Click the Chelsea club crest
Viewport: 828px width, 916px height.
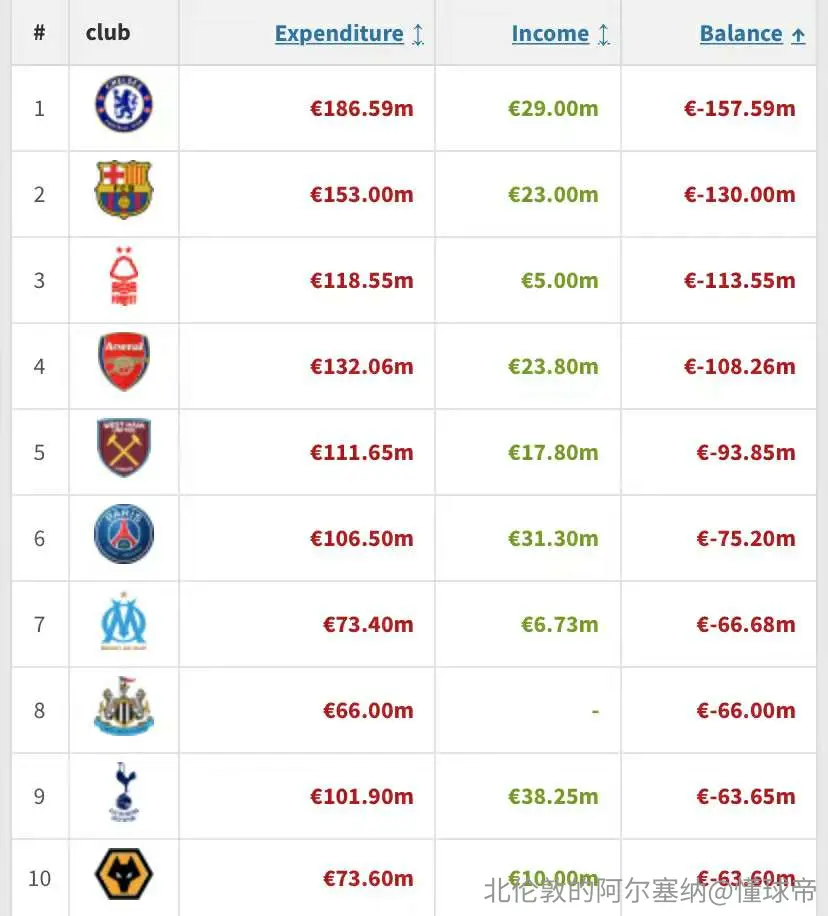click(x=124, y=104)
